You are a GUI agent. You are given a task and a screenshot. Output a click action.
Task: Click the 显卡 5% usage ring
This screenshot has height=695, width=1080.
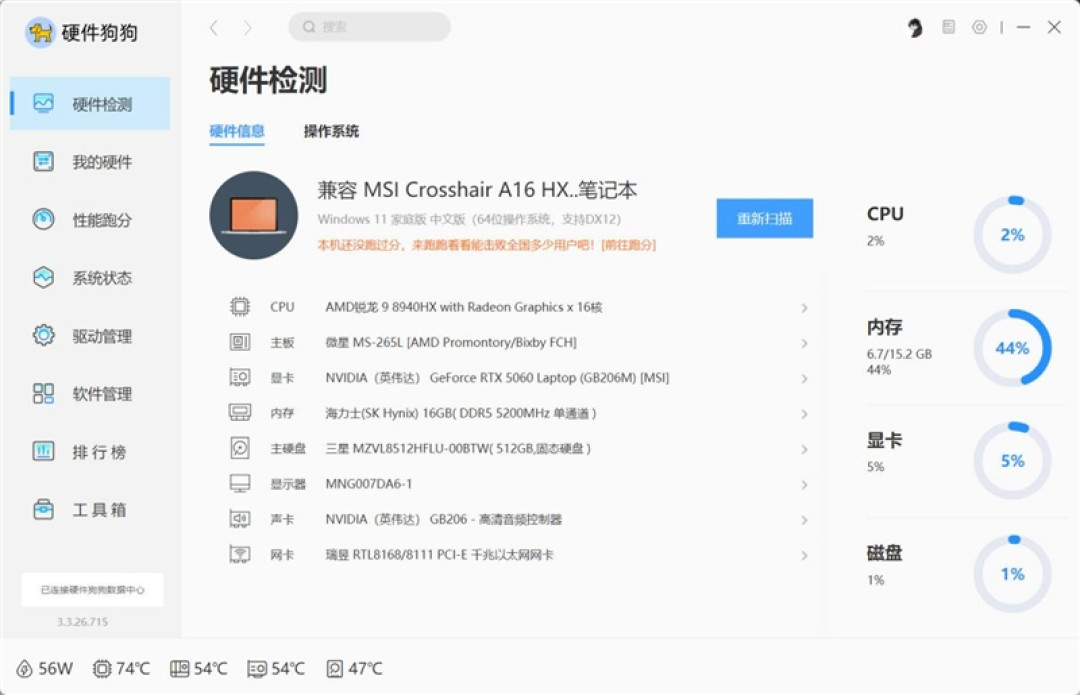(1012, 461)
